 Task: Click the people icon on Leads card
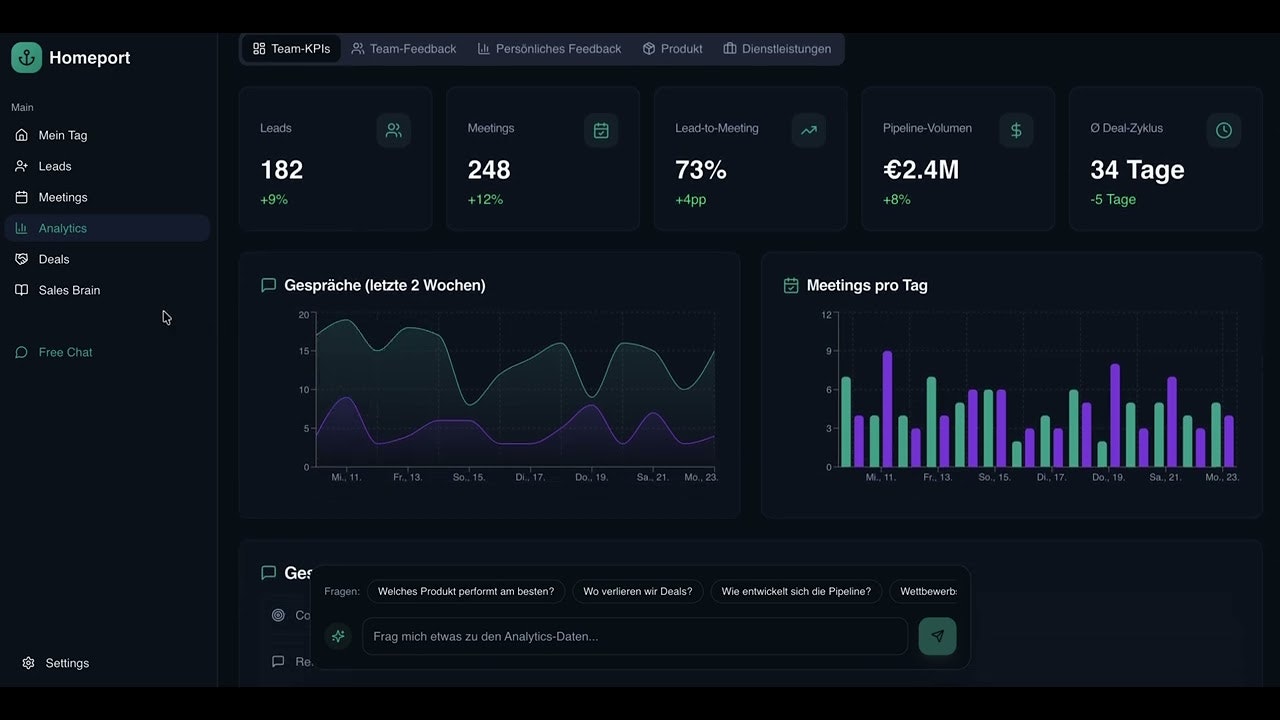tap(394, 130)
